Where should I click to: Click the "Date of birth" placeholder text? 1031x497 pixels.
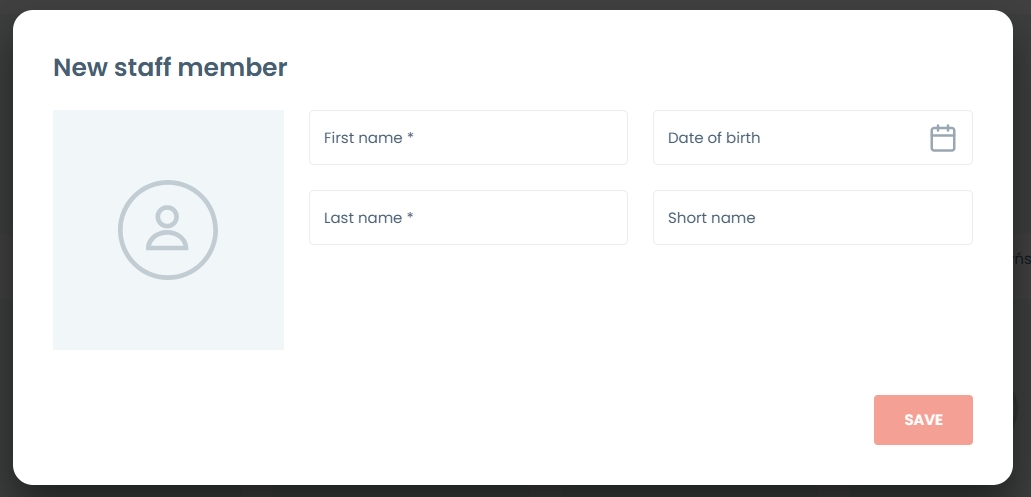click(714, 138)
